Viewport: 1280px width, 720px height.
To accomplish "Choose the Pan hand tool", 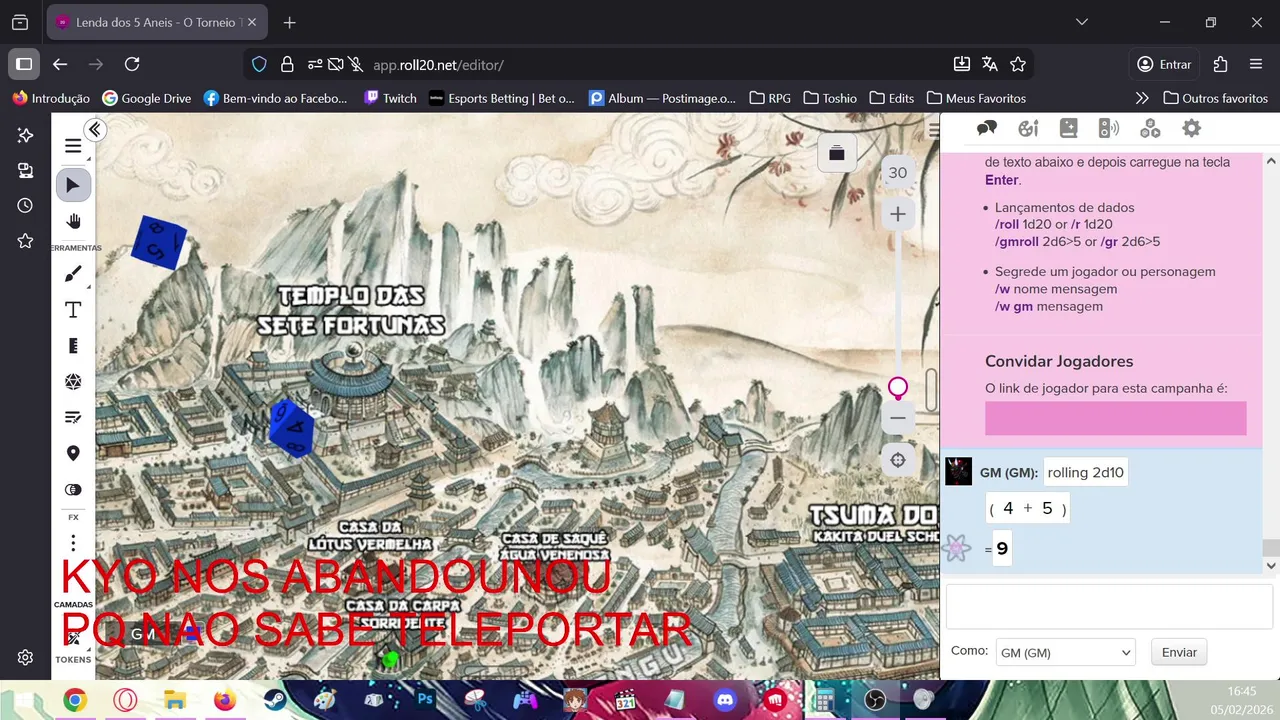I will pyautogui.click(x=73, y=221).
